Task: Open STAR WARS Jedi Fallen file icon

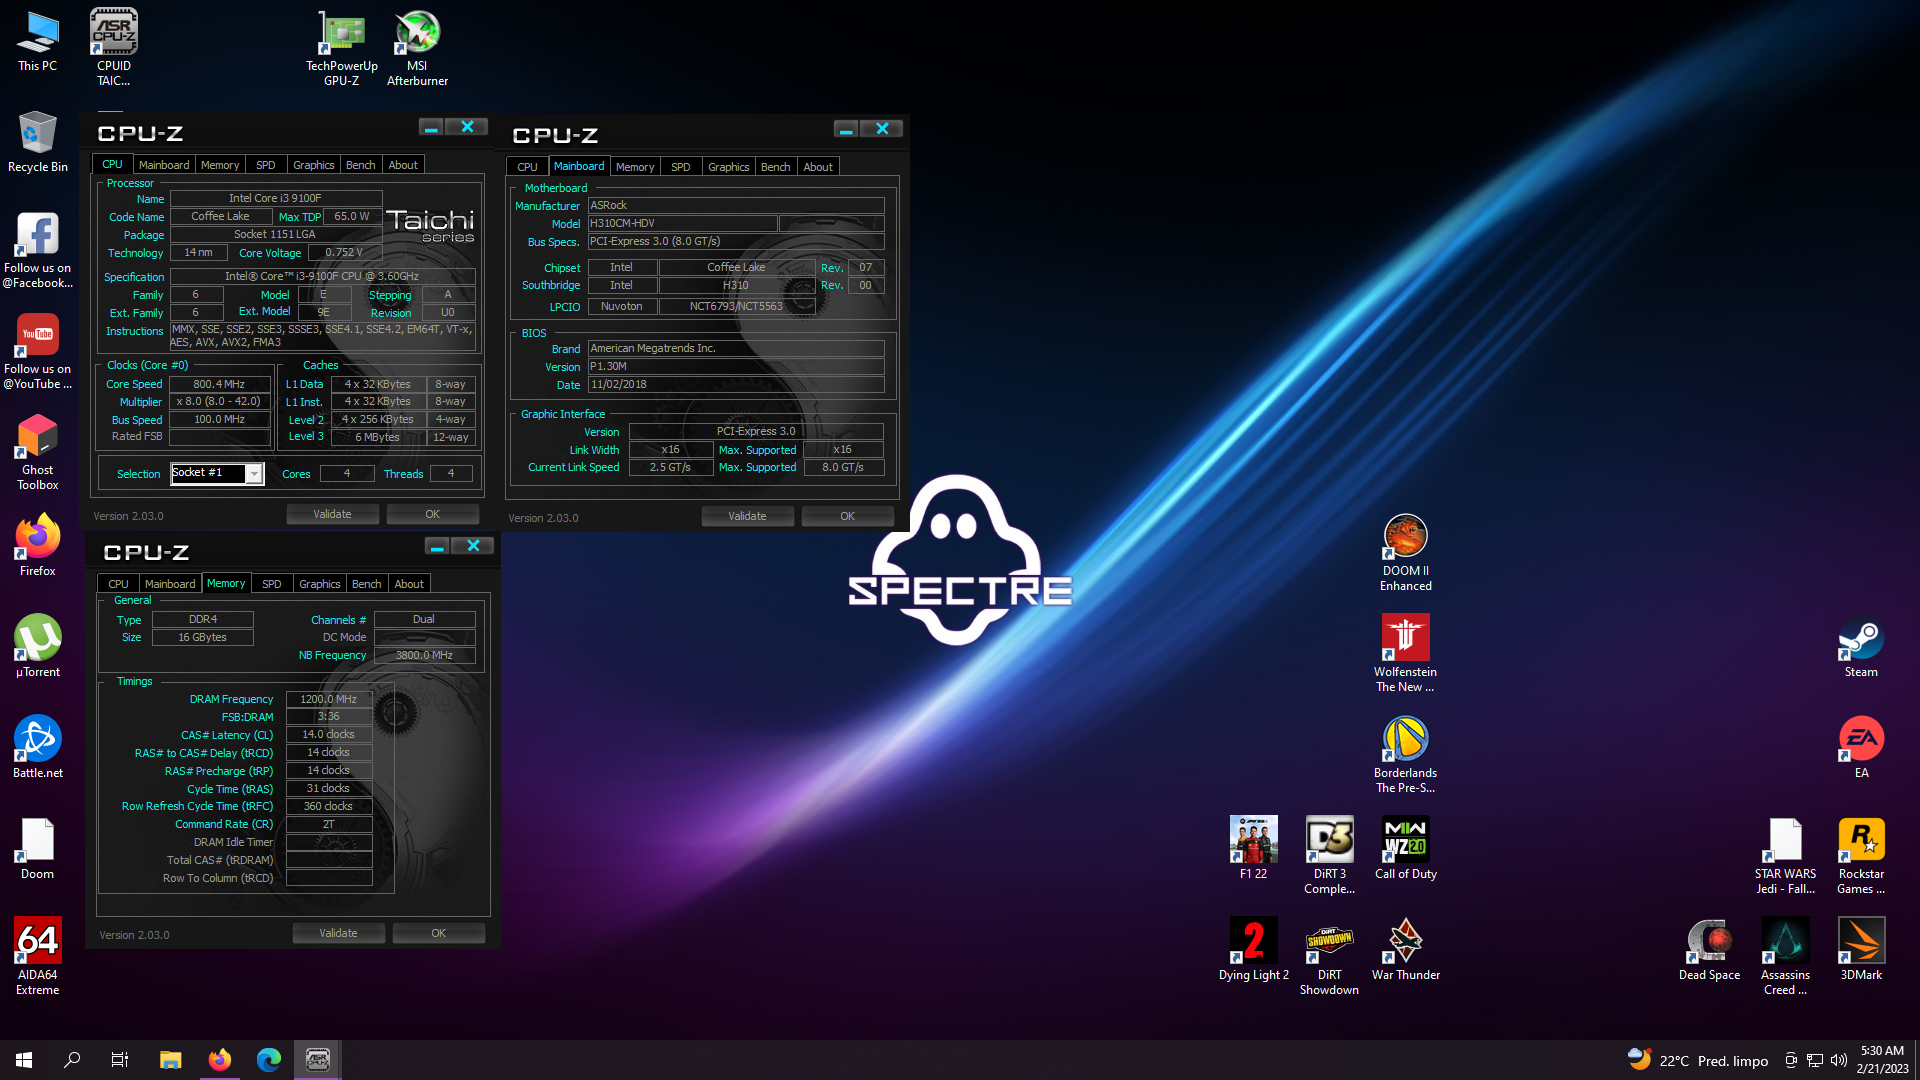Action: pos(1785,855)
